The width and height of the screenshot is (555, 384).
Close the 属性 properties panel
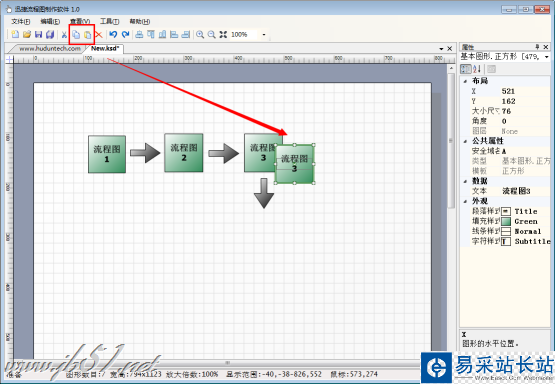coord(546,47)
